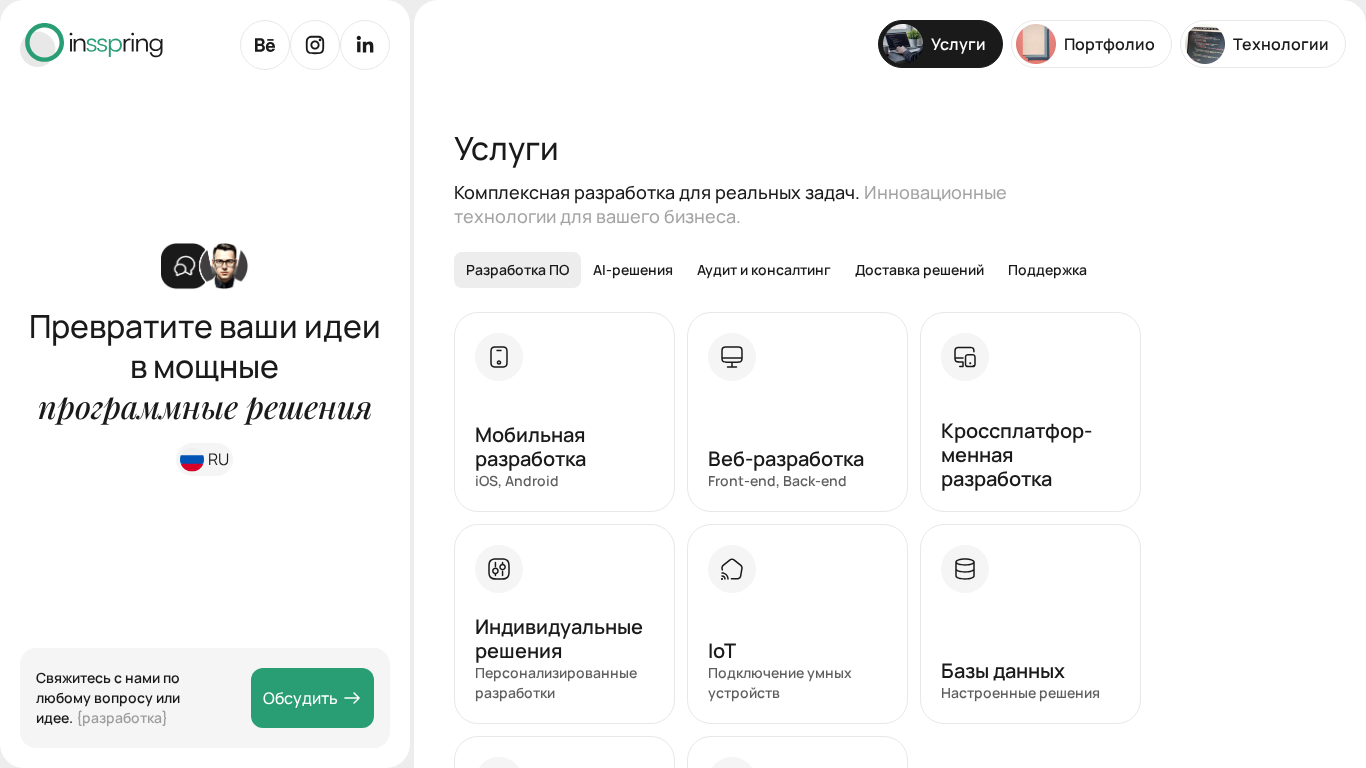Viewport: 1366px width, 768px height.
Task: Click the mobile phone icon on Мобильная разработка
Action: pyautogui.click(x=499, y=357)
